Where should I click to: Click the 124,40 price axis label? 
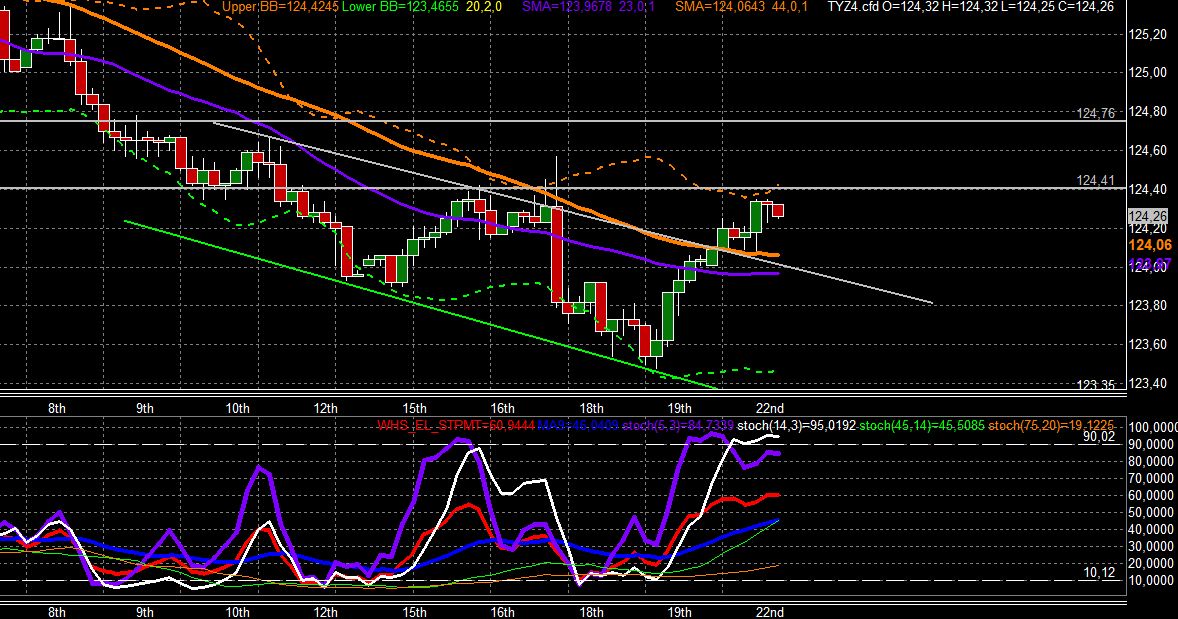pos(1148,190)
